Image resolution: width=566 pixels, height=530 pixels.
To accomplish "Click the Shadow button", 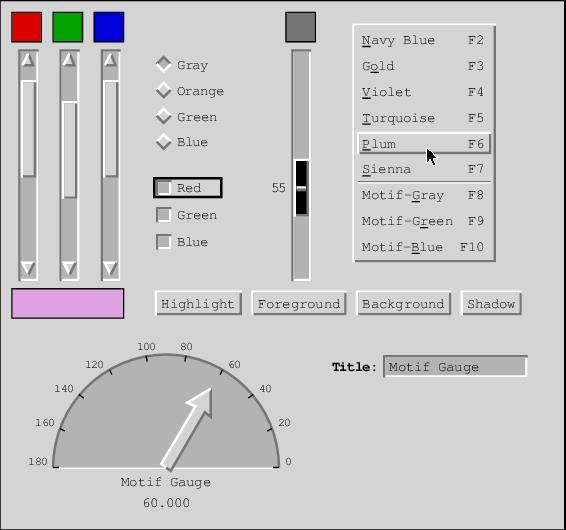I will (x=491, y=303).
